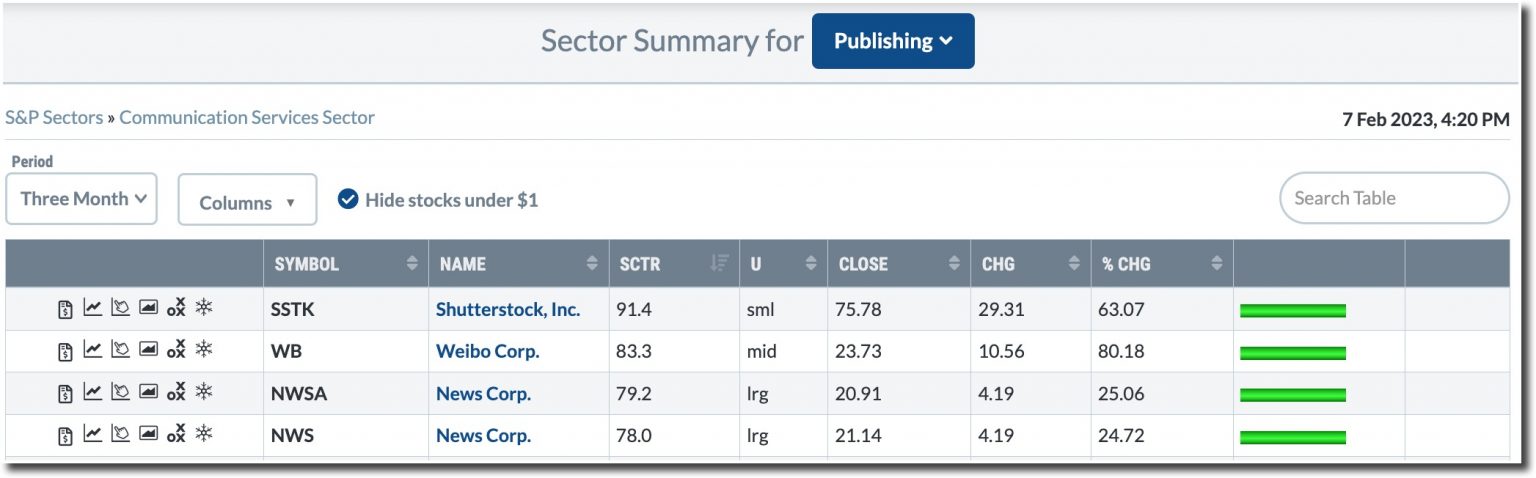1536x478 pixels.
Task: Open the Symbol Summary document icon for SSTK
Action: click(x=65, y=309)
